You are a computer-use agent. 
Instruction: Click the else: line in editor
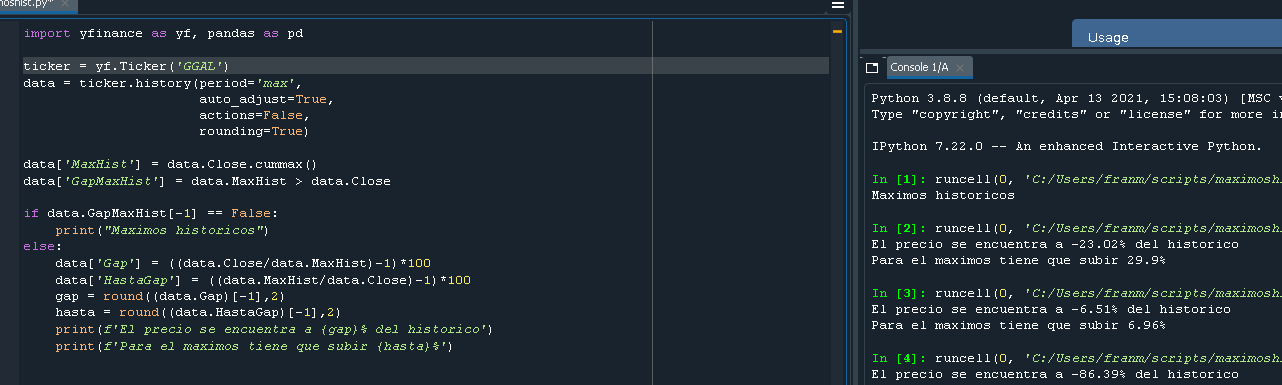click(43, 246)
